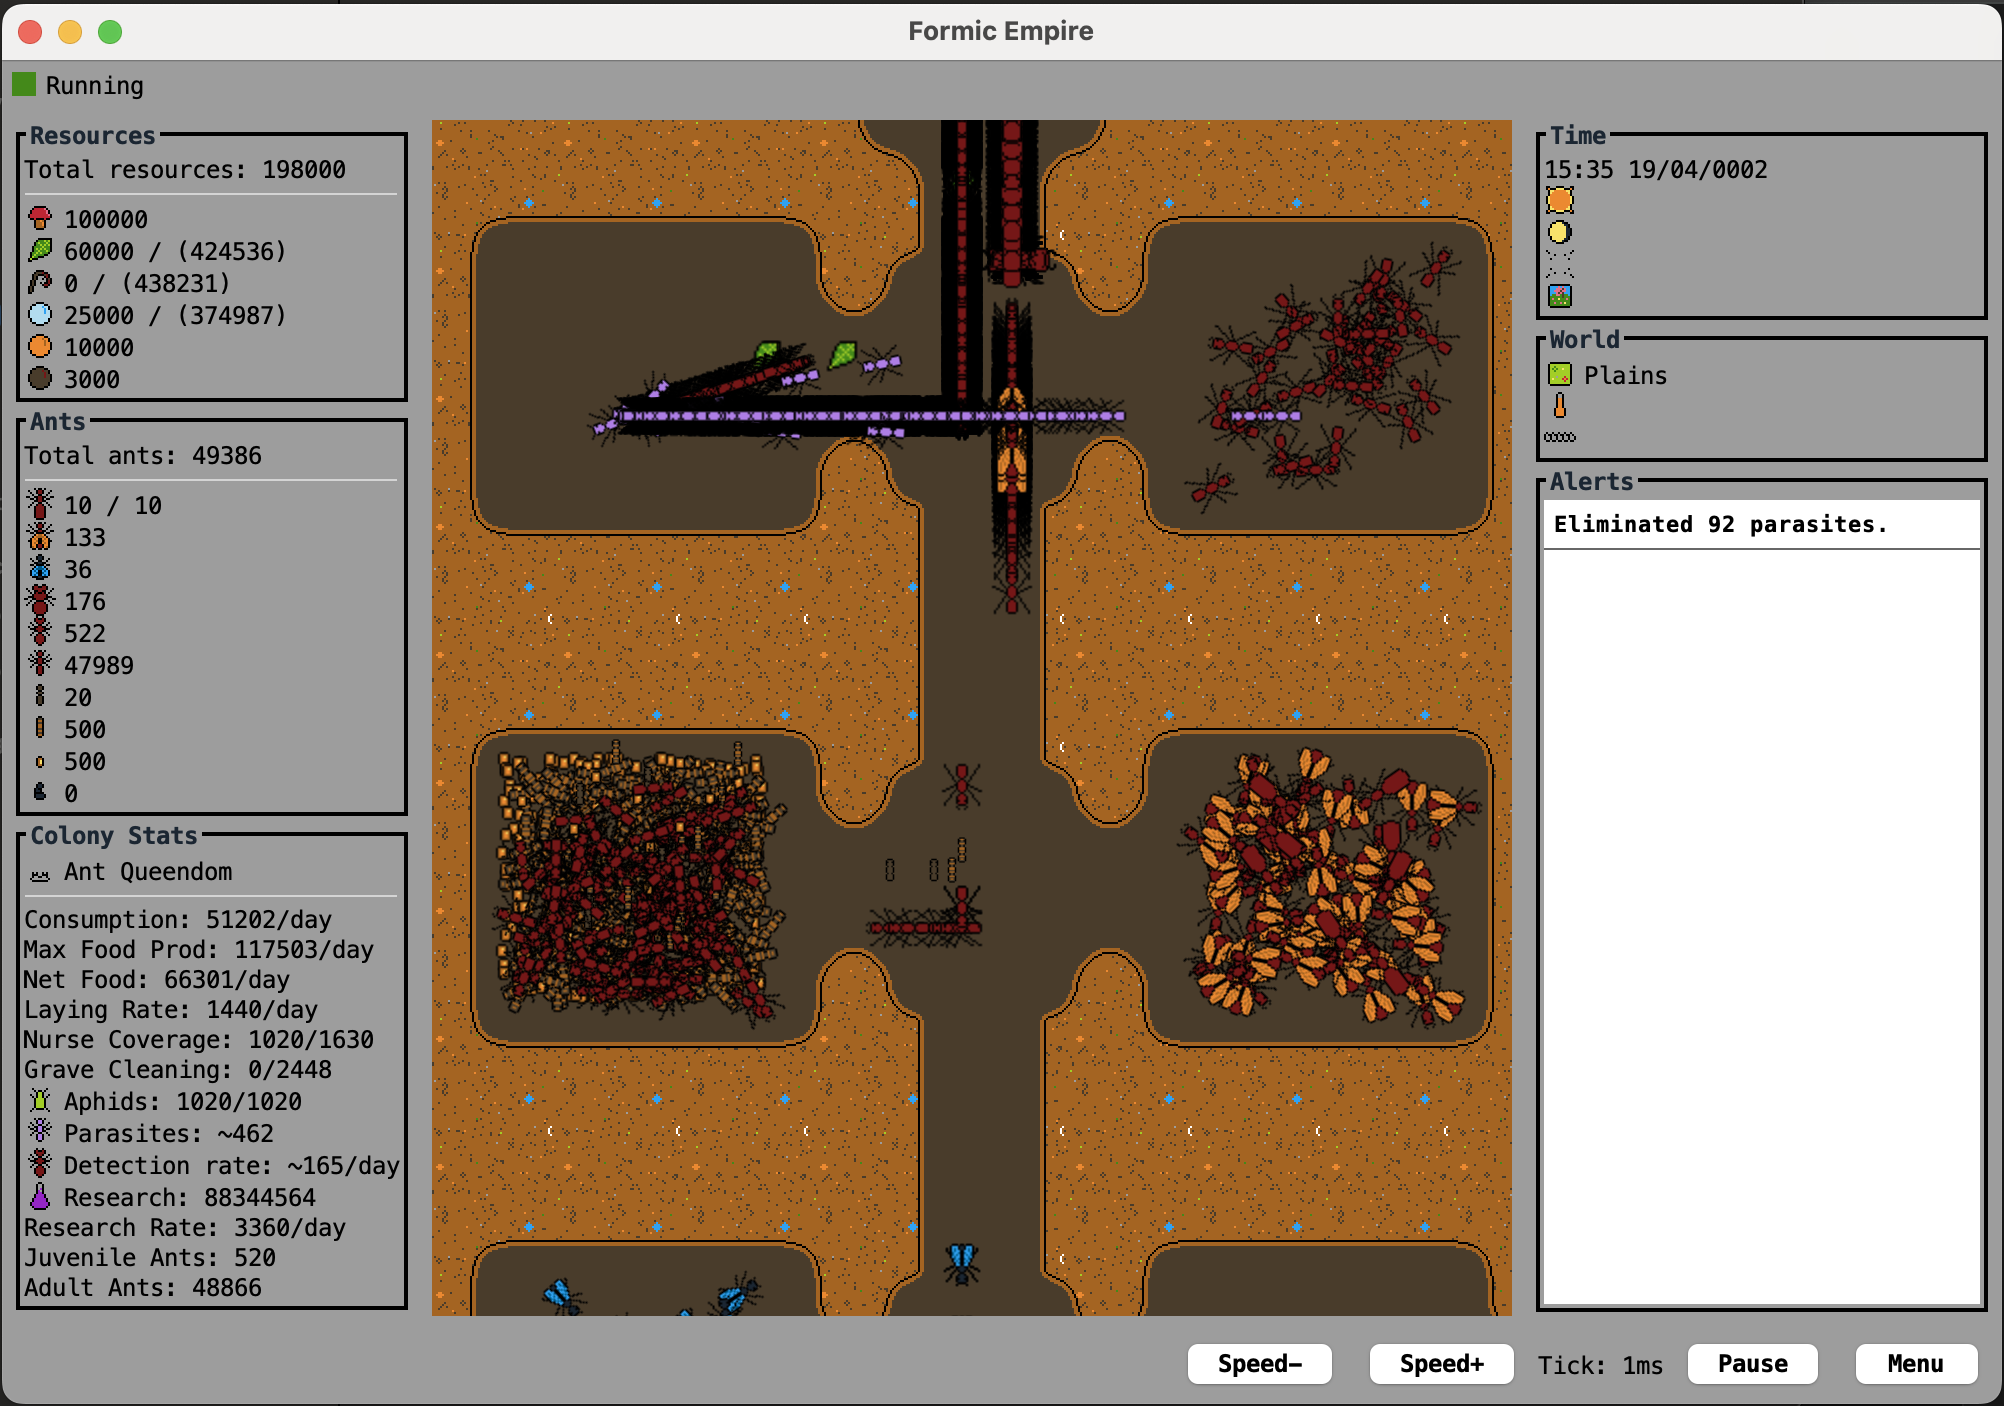This screenshot has height=1406, width=2004.
Task: Open the Menu
Action: (1915, 1364)
